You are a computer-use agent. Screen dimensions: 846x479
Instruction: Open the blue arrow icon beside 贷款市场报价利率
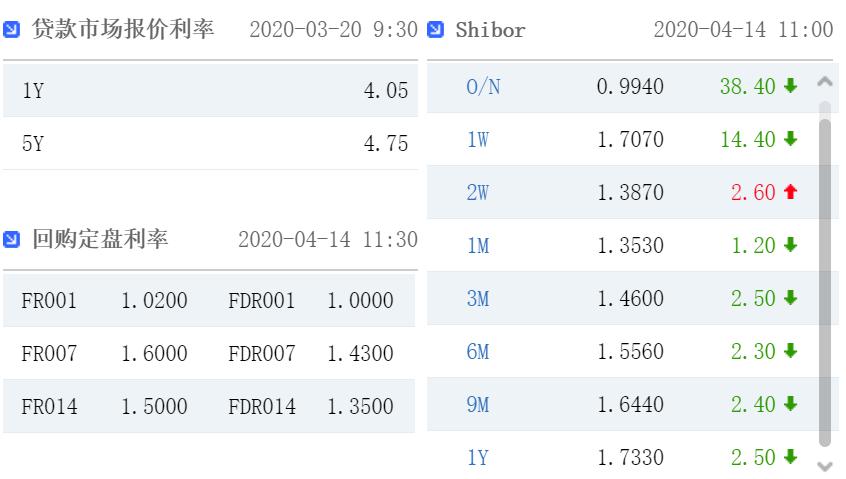coord(11,29)
